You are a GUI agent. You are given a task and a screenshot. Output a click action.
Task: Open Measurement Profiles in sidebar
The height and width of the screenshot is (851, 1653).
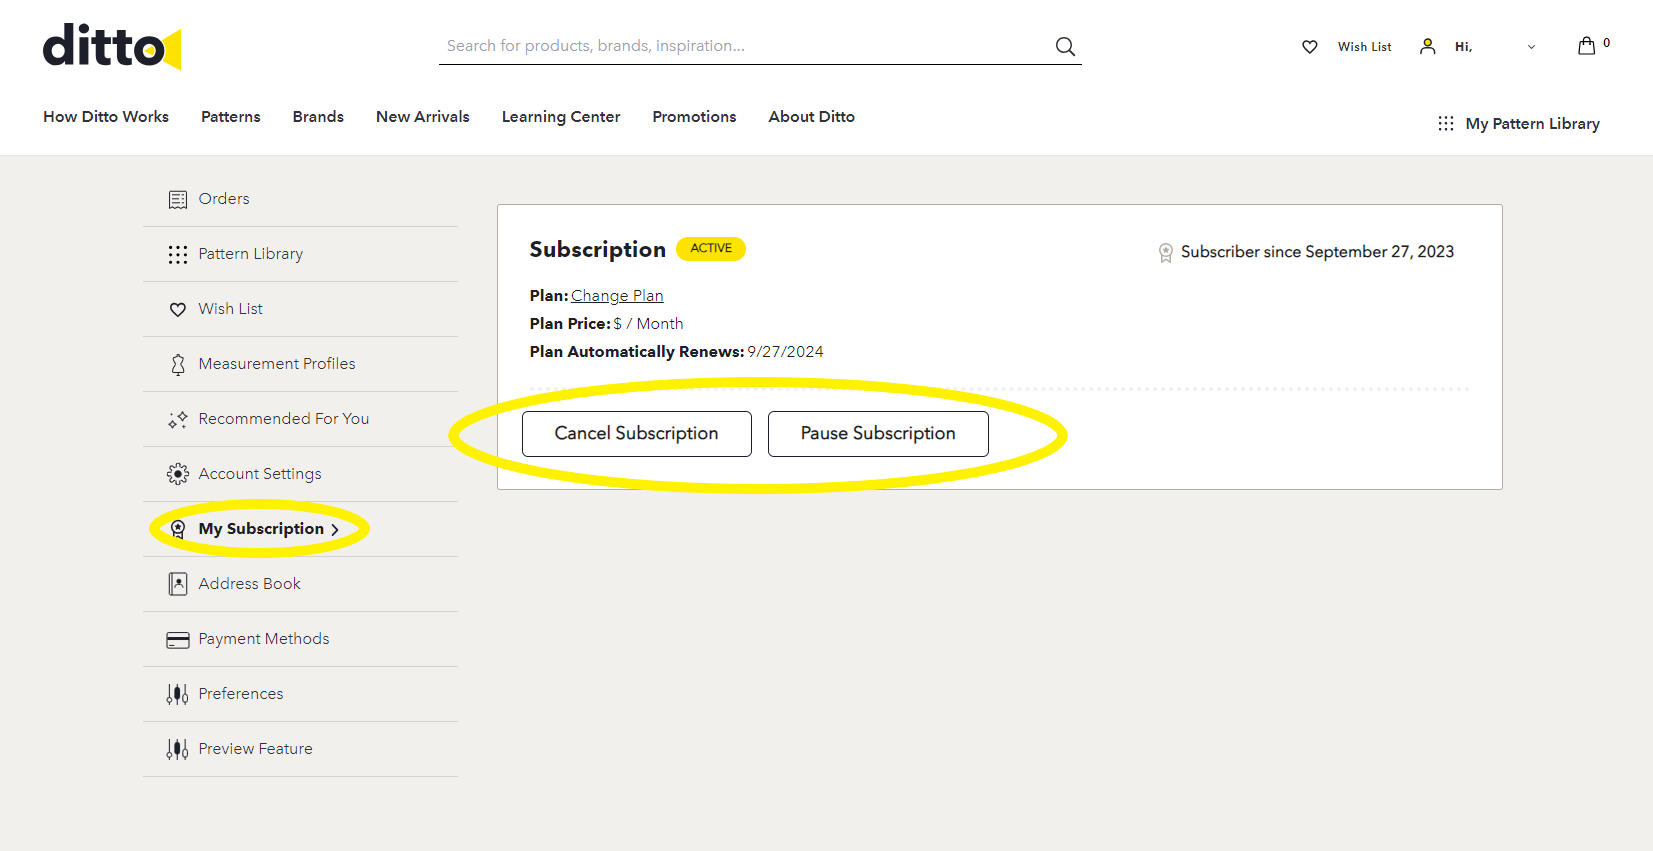[276, 364]
